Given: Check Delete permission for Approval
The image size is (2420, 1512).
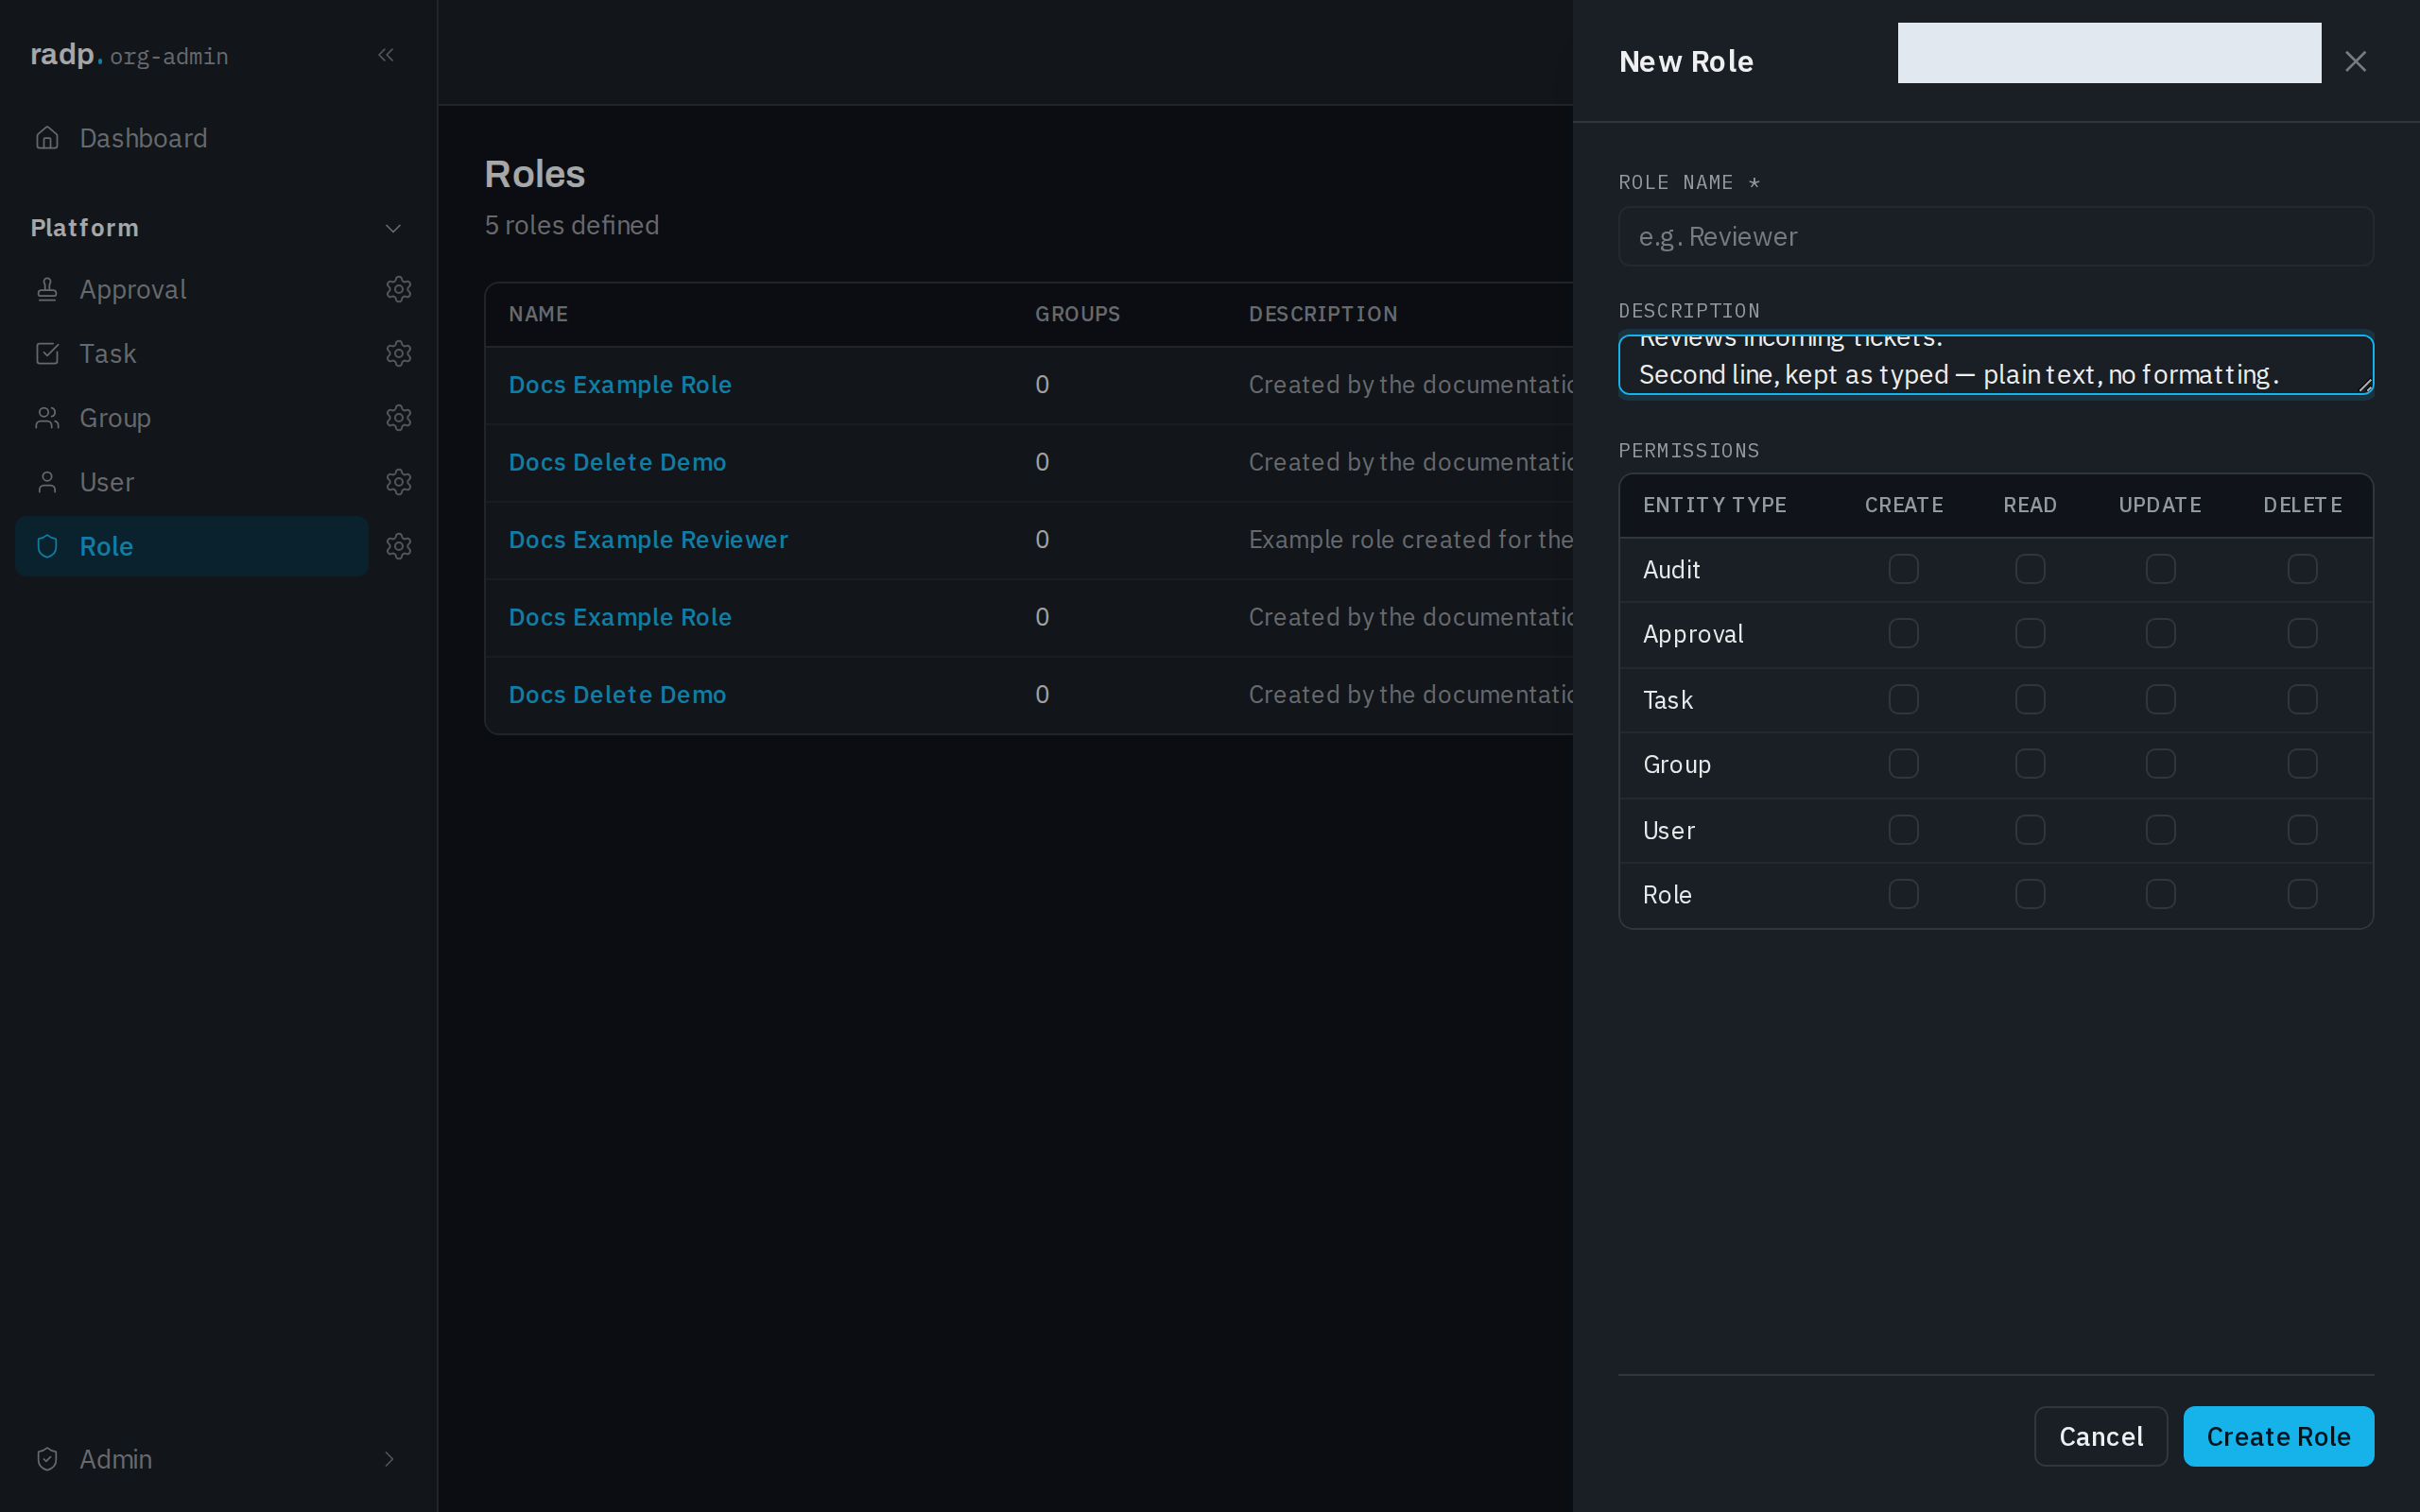Looking at the screenshot, I should pos(2302,634).
